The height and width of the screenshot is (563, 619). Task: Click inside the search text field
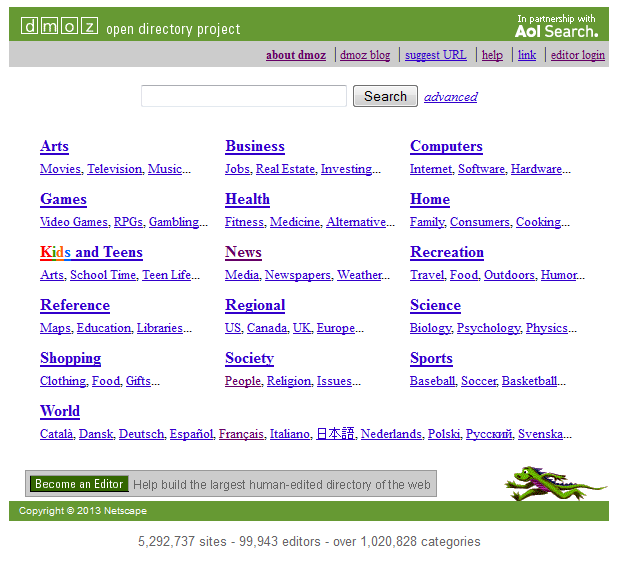[243, 97]
